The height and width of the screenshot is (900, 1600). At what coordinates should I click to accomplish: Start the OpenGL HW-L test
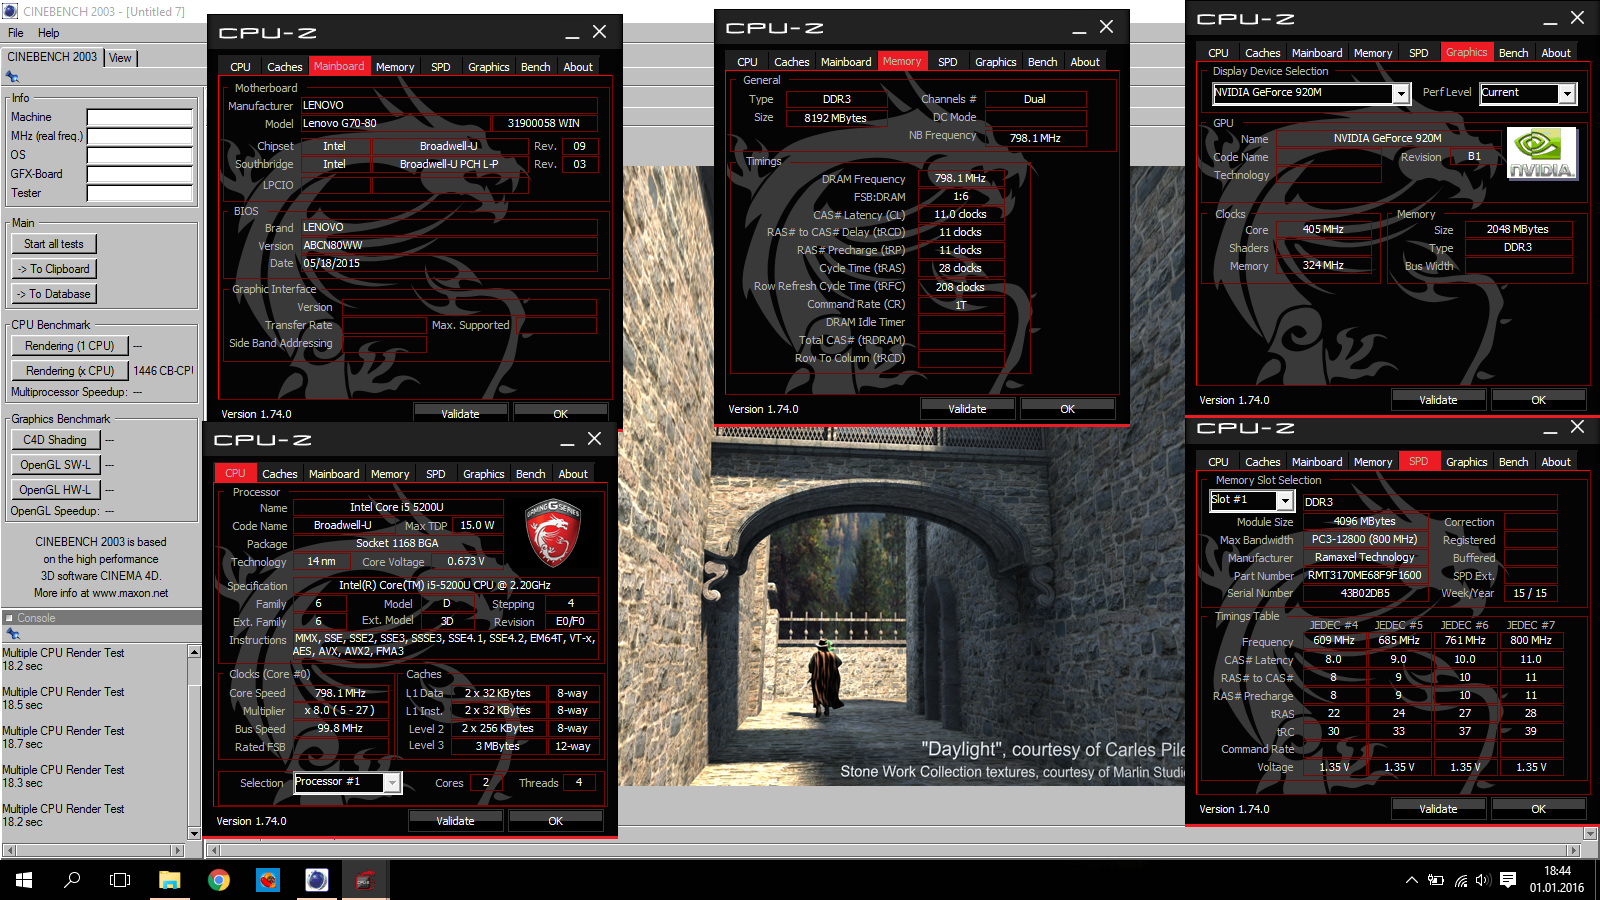point(55,490)
